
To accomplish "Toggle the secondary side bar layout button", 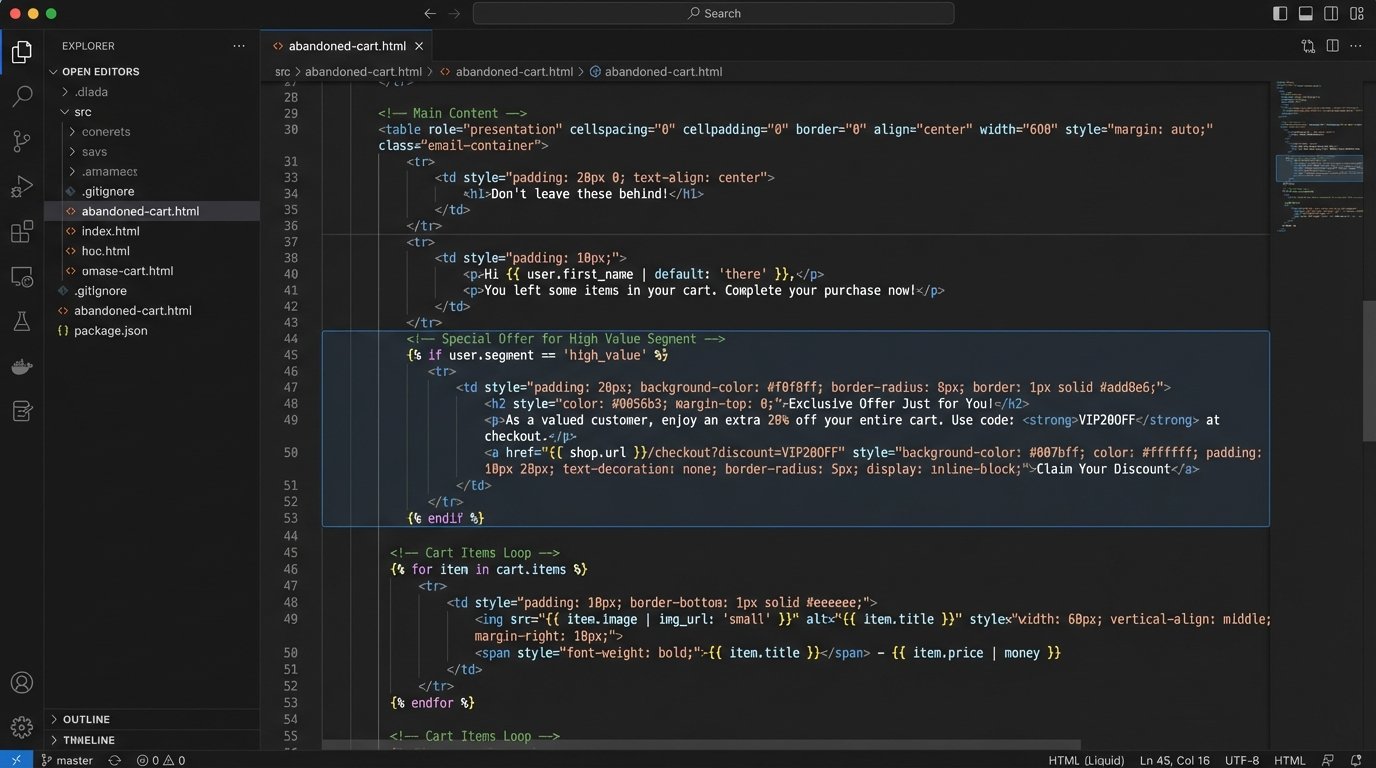I will pyautogui.click(x=1331, y=13).
